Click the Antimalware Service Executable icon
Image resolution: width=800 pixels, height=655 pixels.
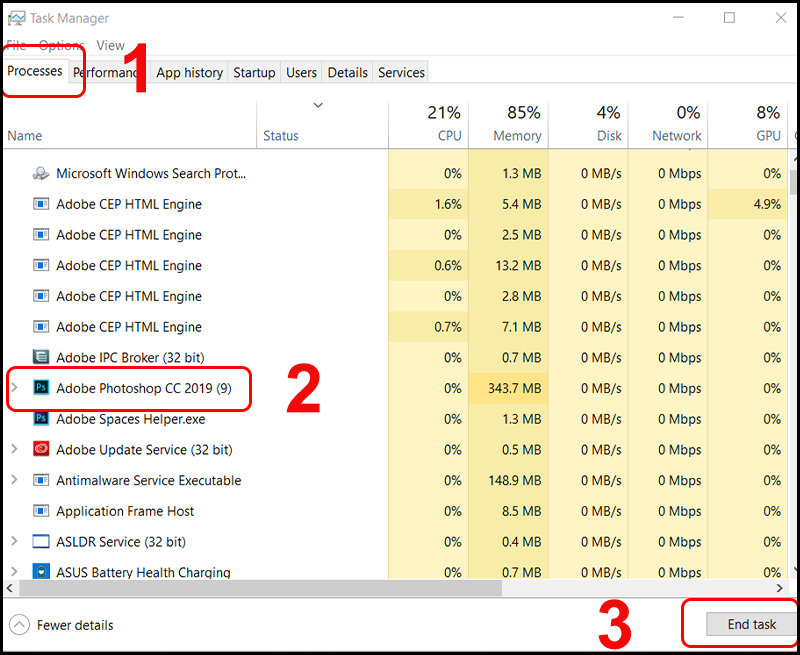(41, 480)
